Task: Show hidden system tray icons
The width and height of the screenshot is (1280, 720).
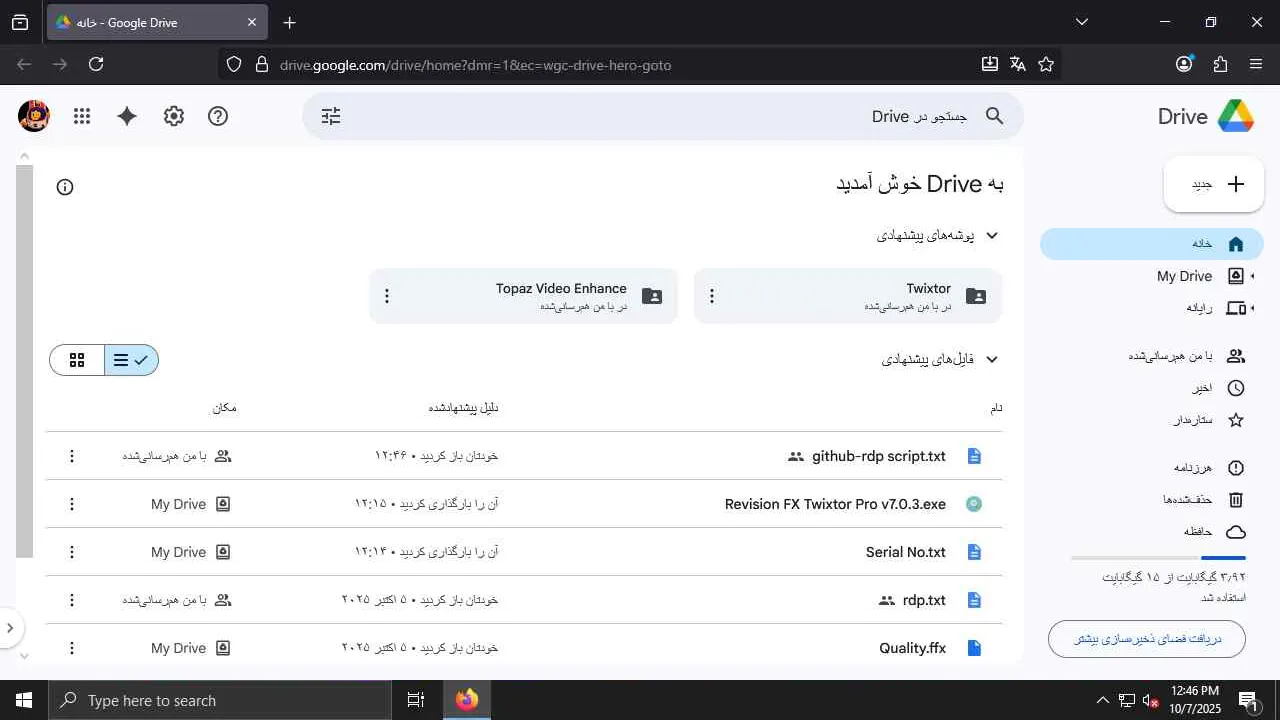Action: (x=1103, y=700)
